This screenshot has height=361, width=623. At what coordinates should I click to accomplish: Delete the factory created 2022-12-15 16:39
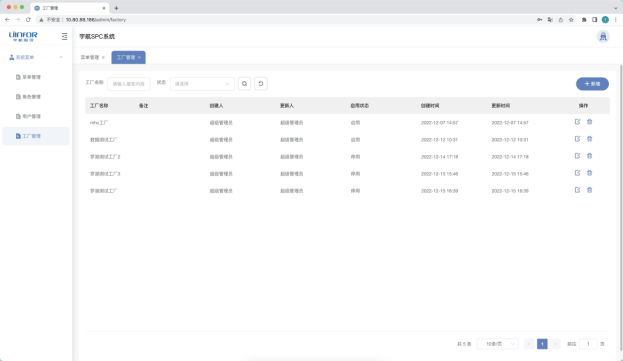click(x=590, y=190)
